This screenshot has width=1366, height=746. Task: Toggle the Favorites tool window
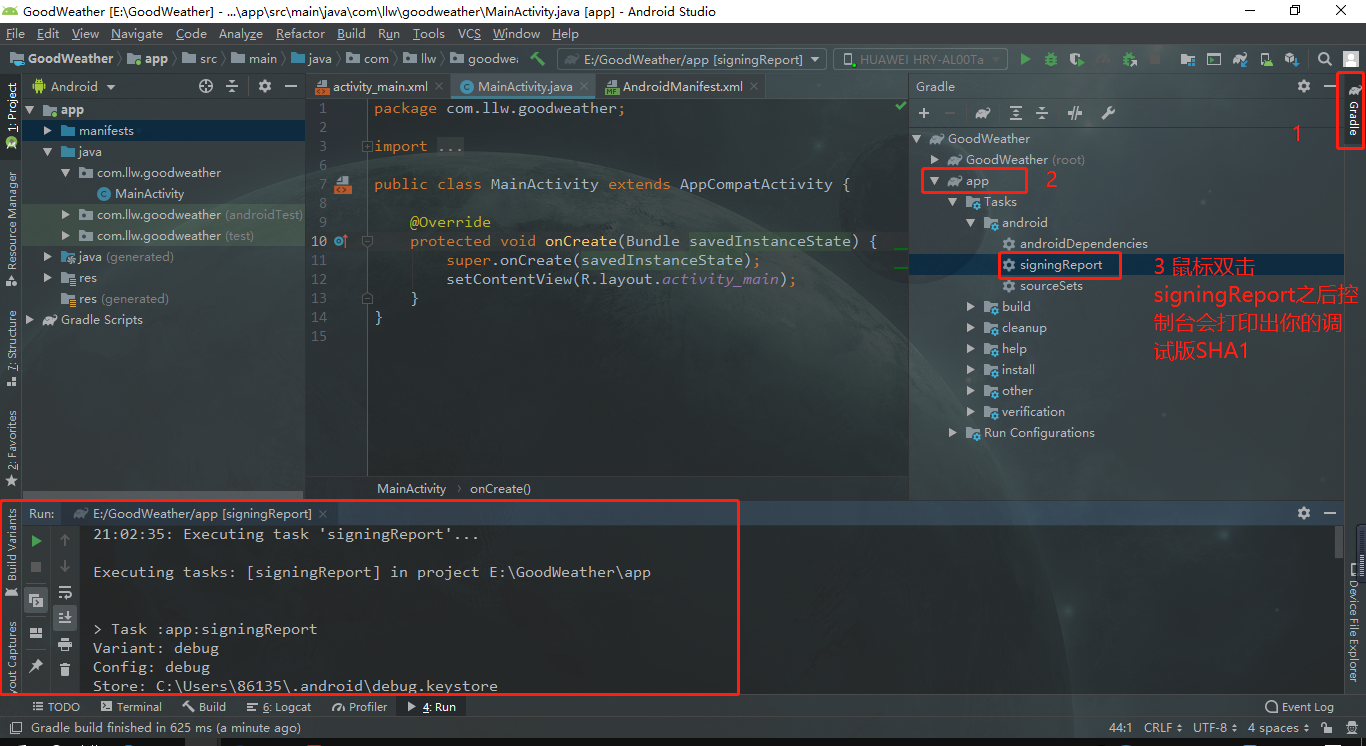[x=11, y=448]
